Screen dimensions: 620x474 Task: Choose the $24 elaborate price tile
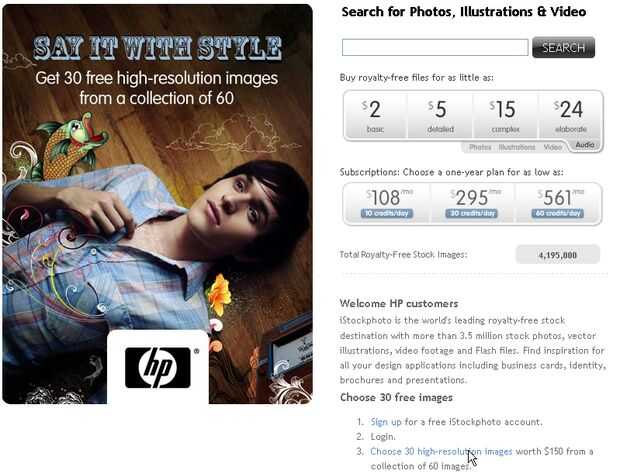click(570, 115)
